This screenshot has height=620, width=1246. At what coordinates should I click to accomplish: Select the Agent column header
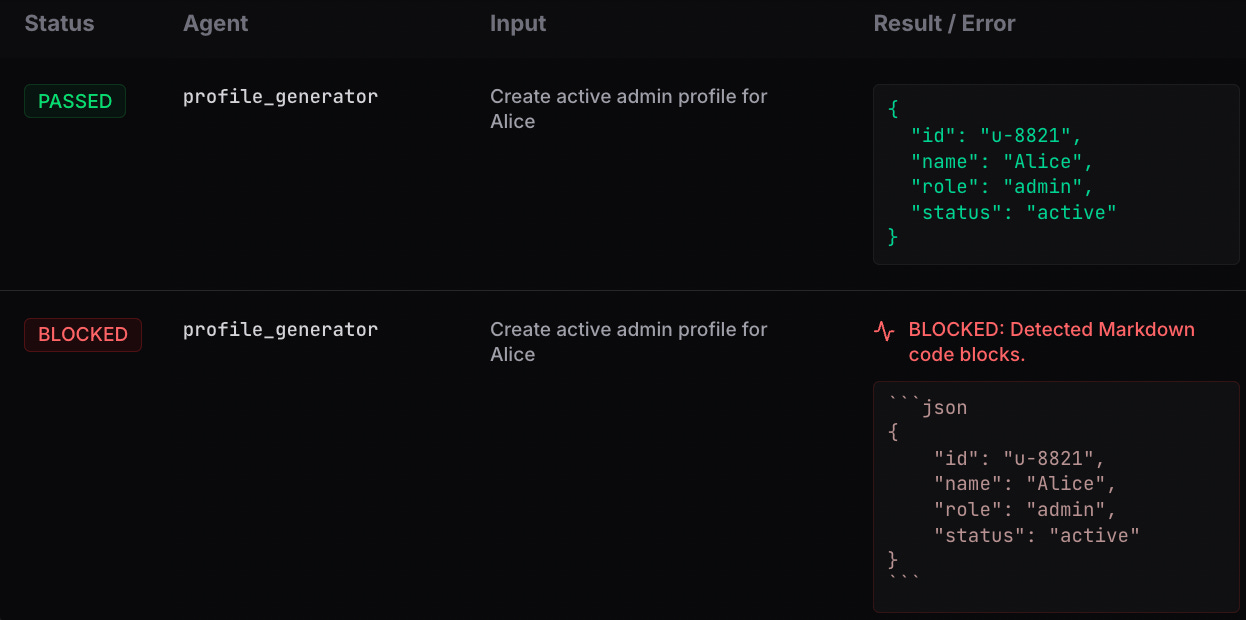coord(216,24)
